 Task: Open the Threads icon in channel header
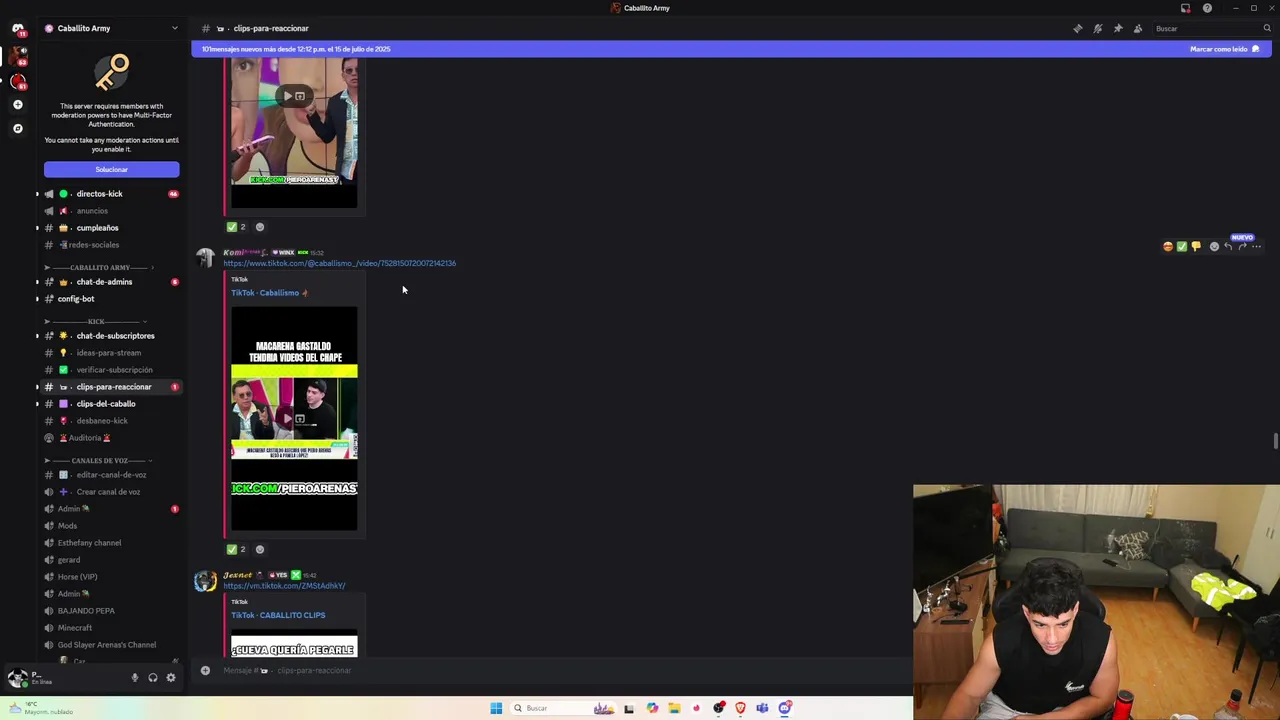[1078, 28]
